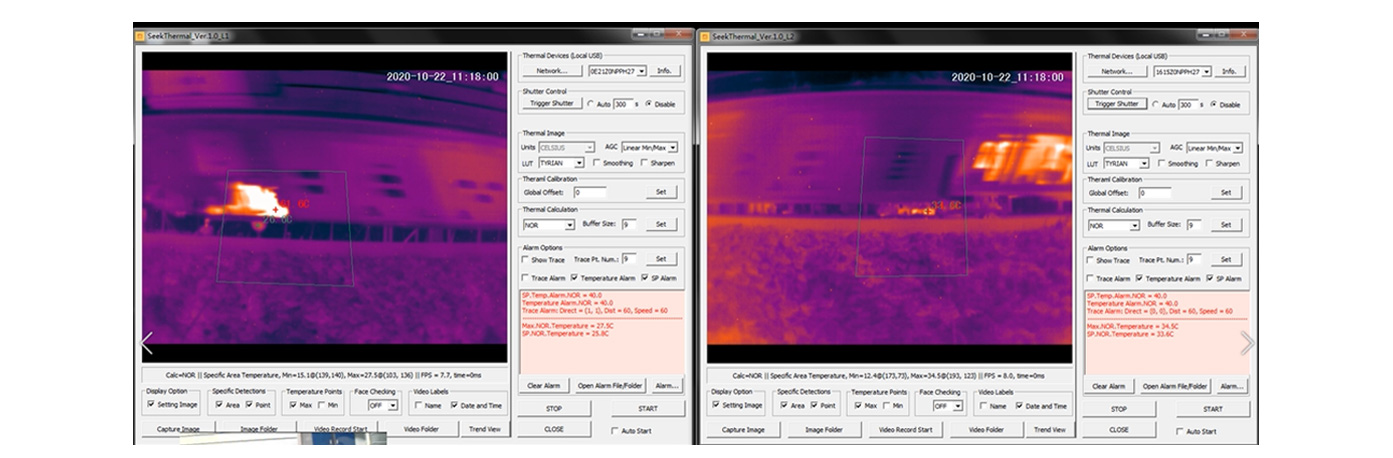Screen dimensions: 1393x458
Task: Click START button in L1 window
Action: (647, 409)
